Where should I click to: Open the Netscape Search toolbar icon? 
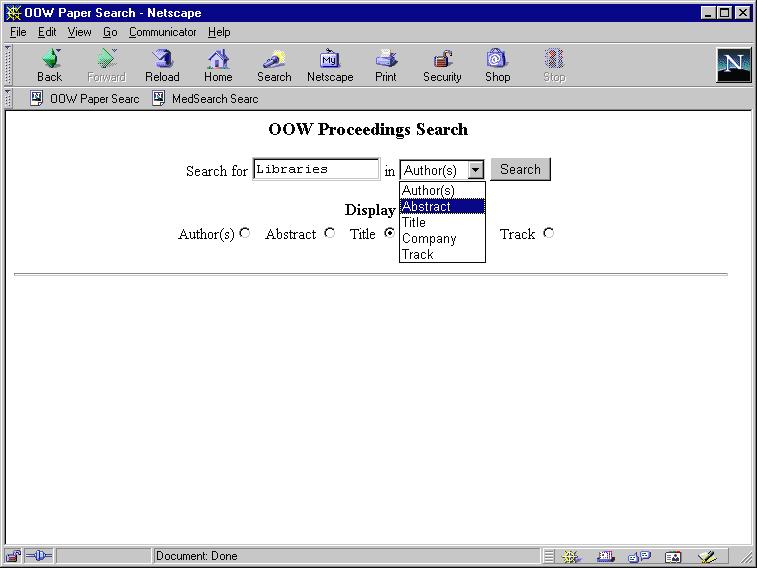pyautogui.click(x=274, y=64)
